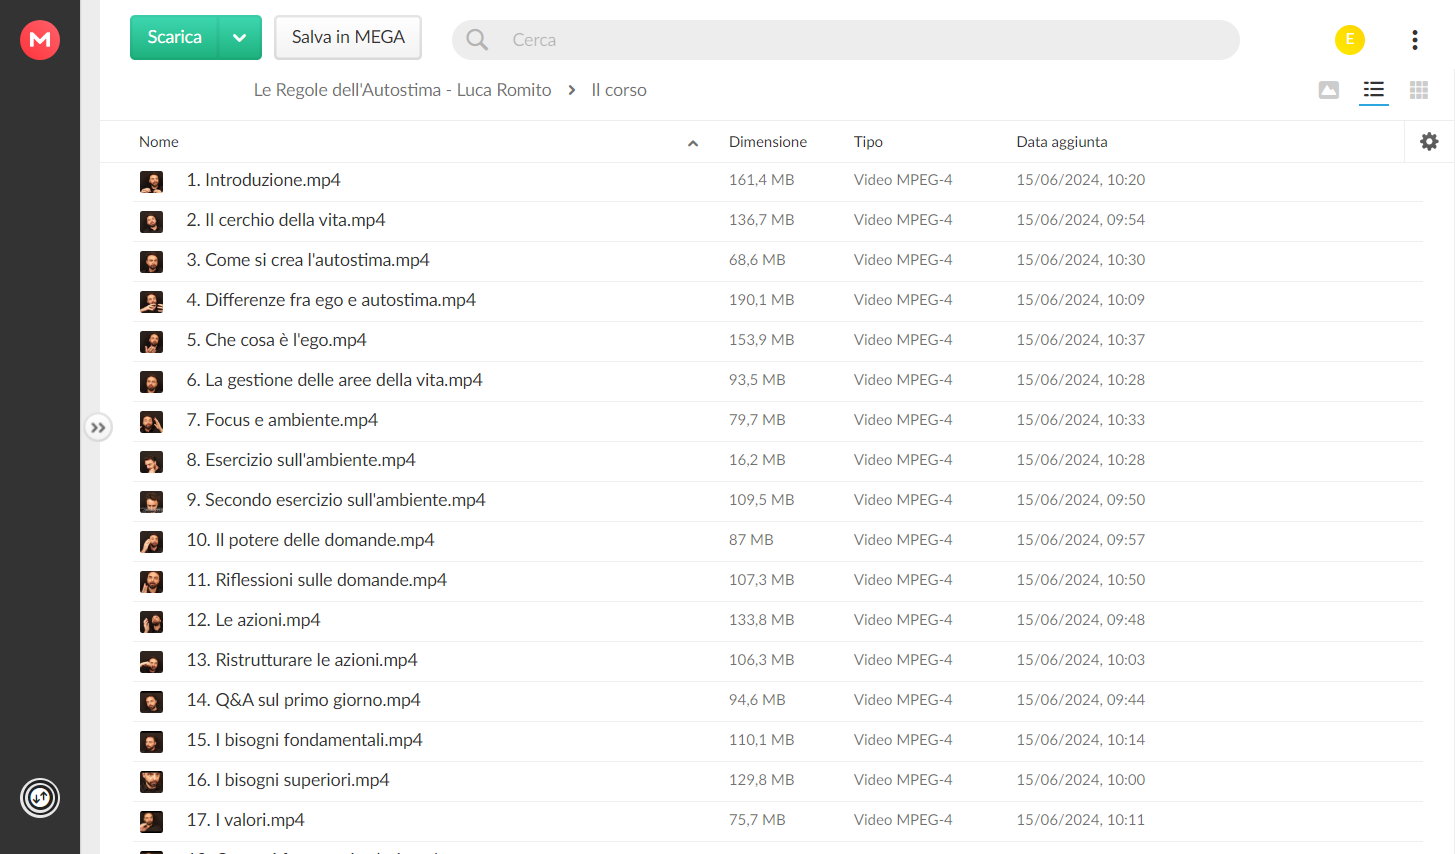
Task: Toggle Nome column sort order arrow
Action: point(693,143)
